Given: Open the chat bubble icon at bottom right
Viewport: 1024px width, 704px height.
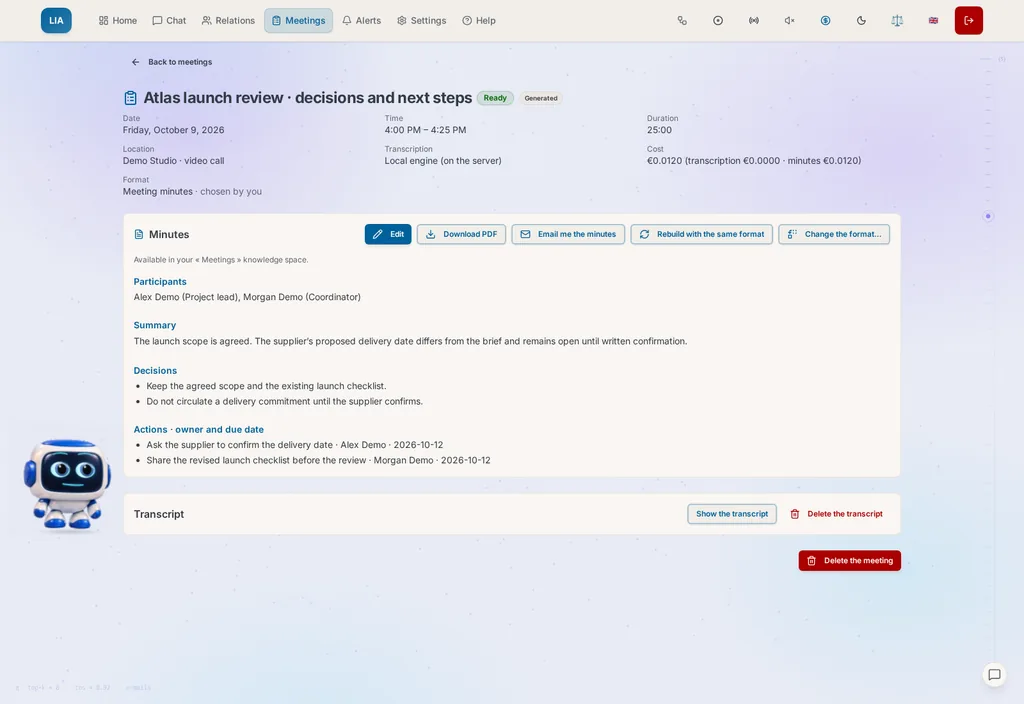Looking at the screenshot, I should coord(994,675).
